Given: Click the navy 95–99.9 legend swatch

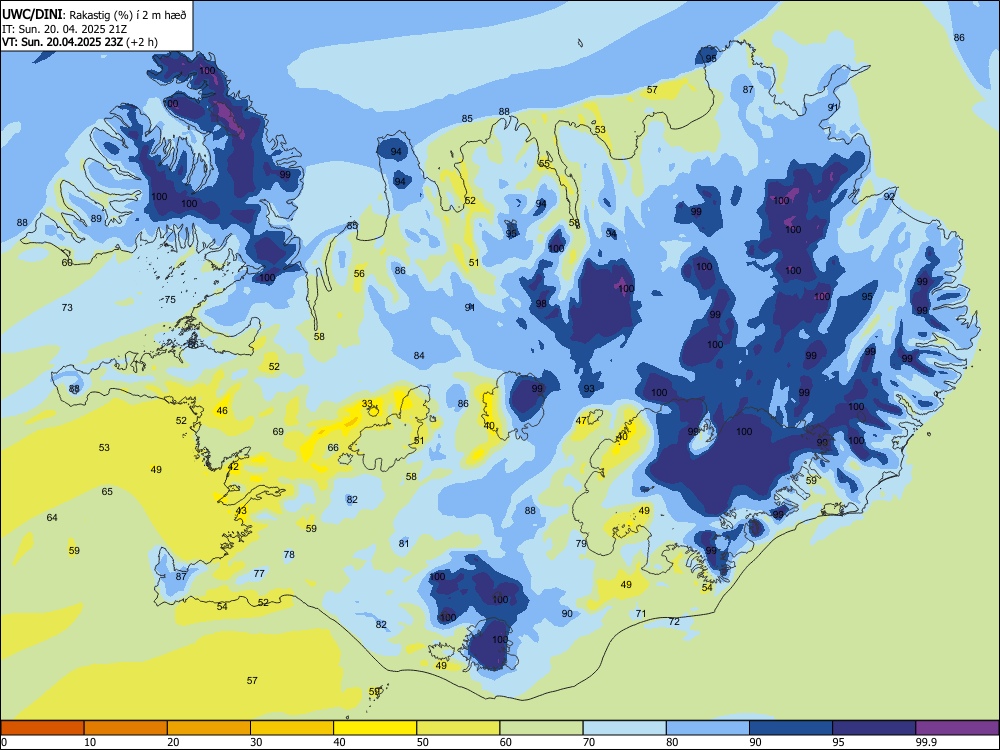Looking at the screenshot, I should (x=874, y=728).
